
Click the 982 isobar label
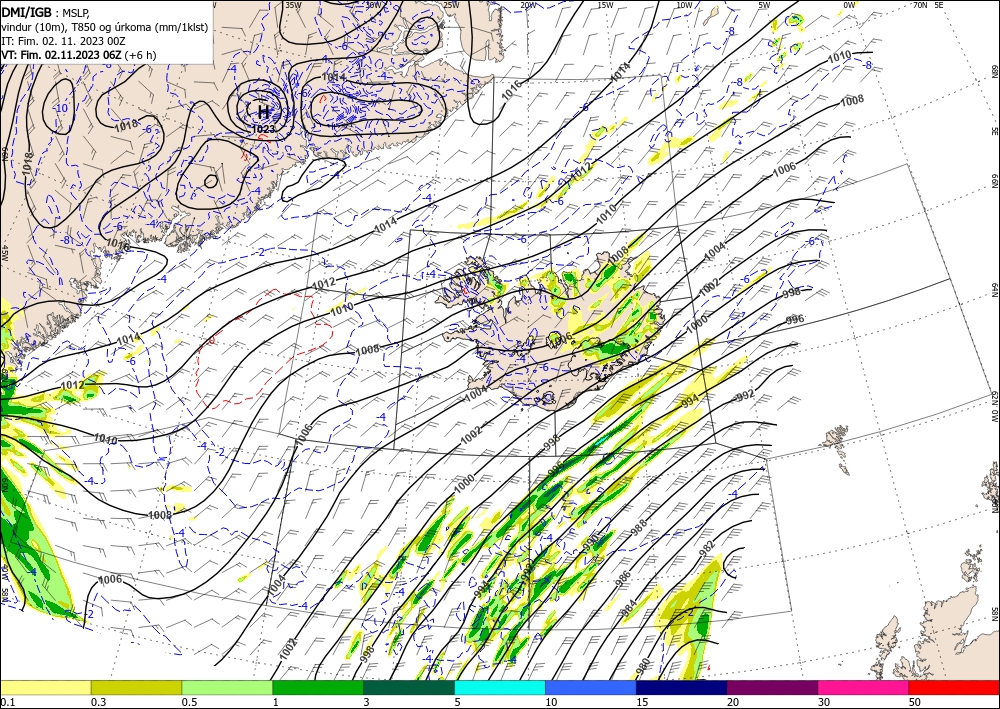click(707, 550)
